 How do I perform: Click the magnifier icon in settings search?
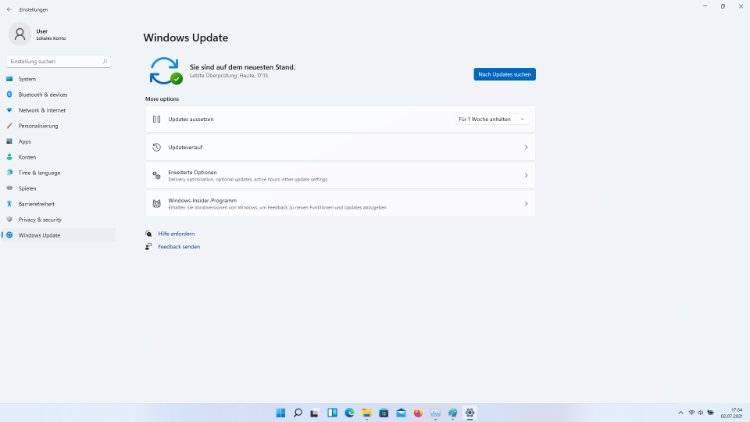pyautogui.click(x=105, y=61)
